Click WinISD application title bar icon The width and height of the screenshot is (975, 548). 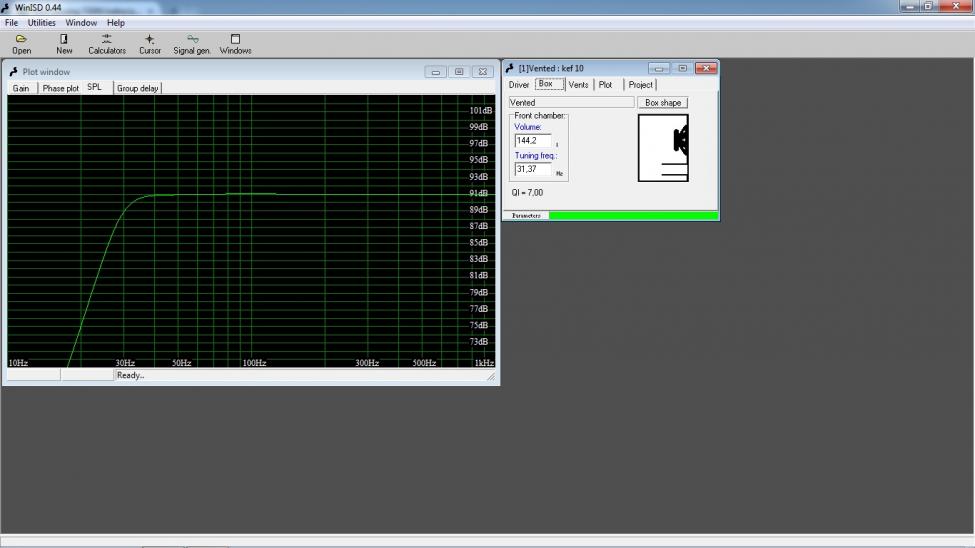pos(6,7)
